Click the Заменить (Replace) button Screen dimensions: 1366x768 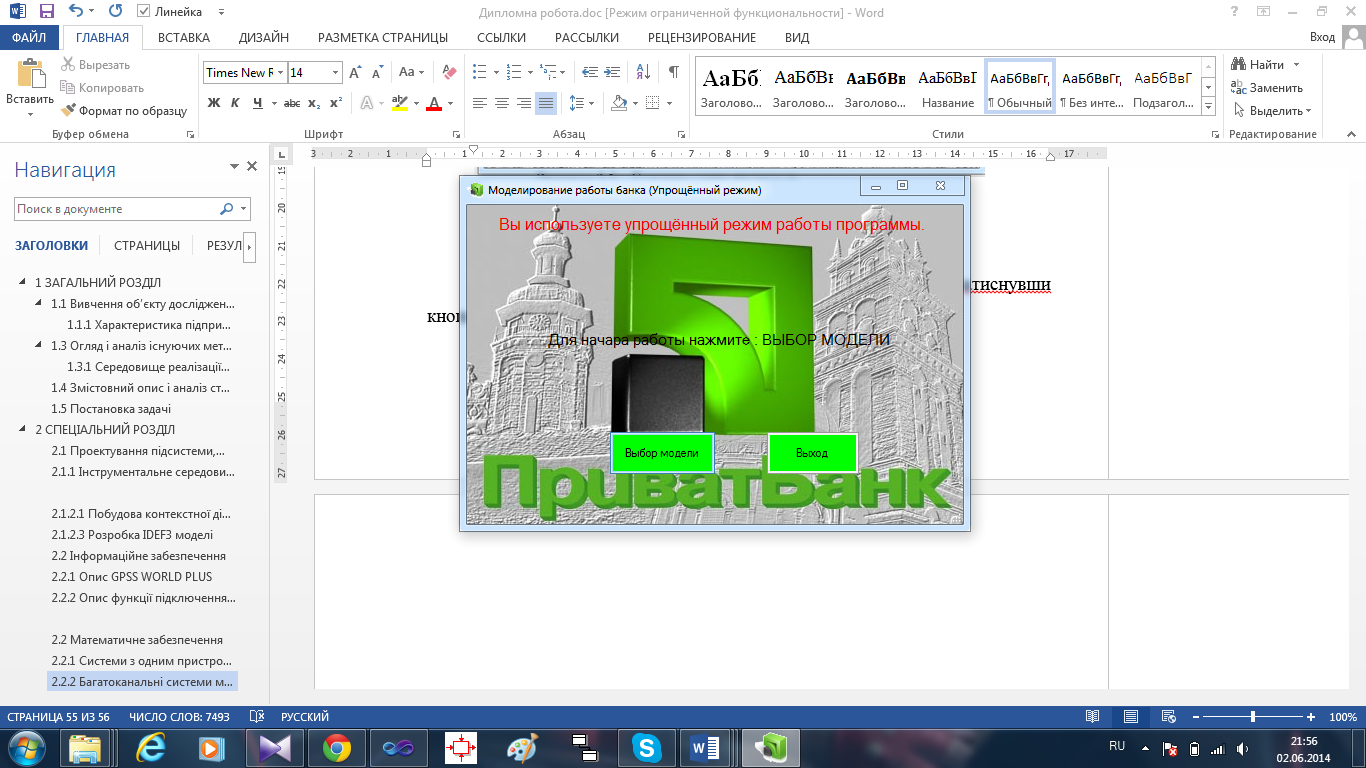(x=1267, y=88)
